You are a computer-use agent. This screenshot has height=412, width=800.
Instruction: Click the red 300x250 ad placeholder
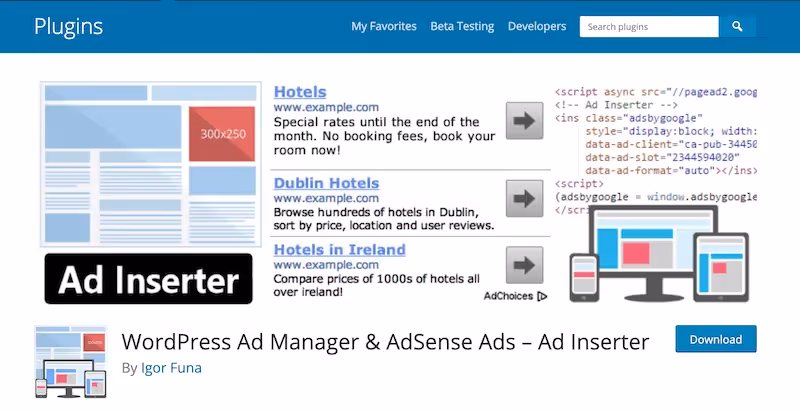pyautogui.click(x=222, y=134)
